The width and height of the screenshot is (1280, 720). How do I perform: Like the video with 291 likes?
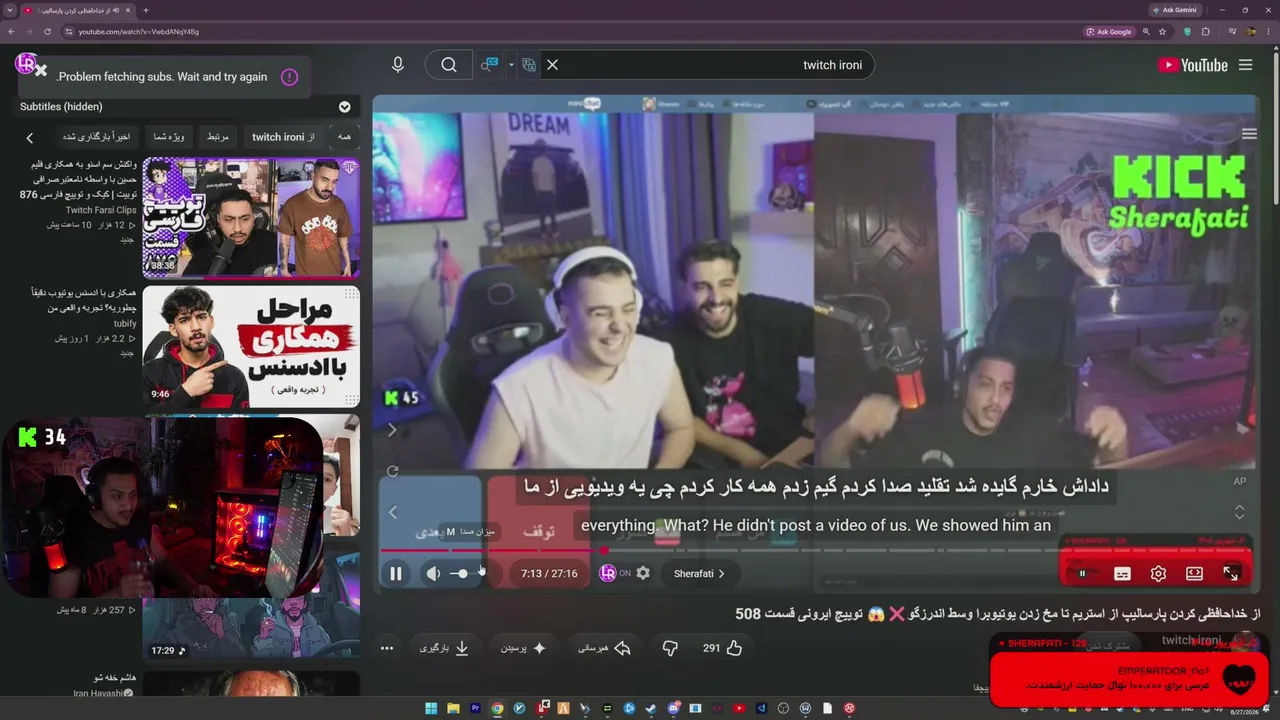pyautogui.click(x=722, y=648)
